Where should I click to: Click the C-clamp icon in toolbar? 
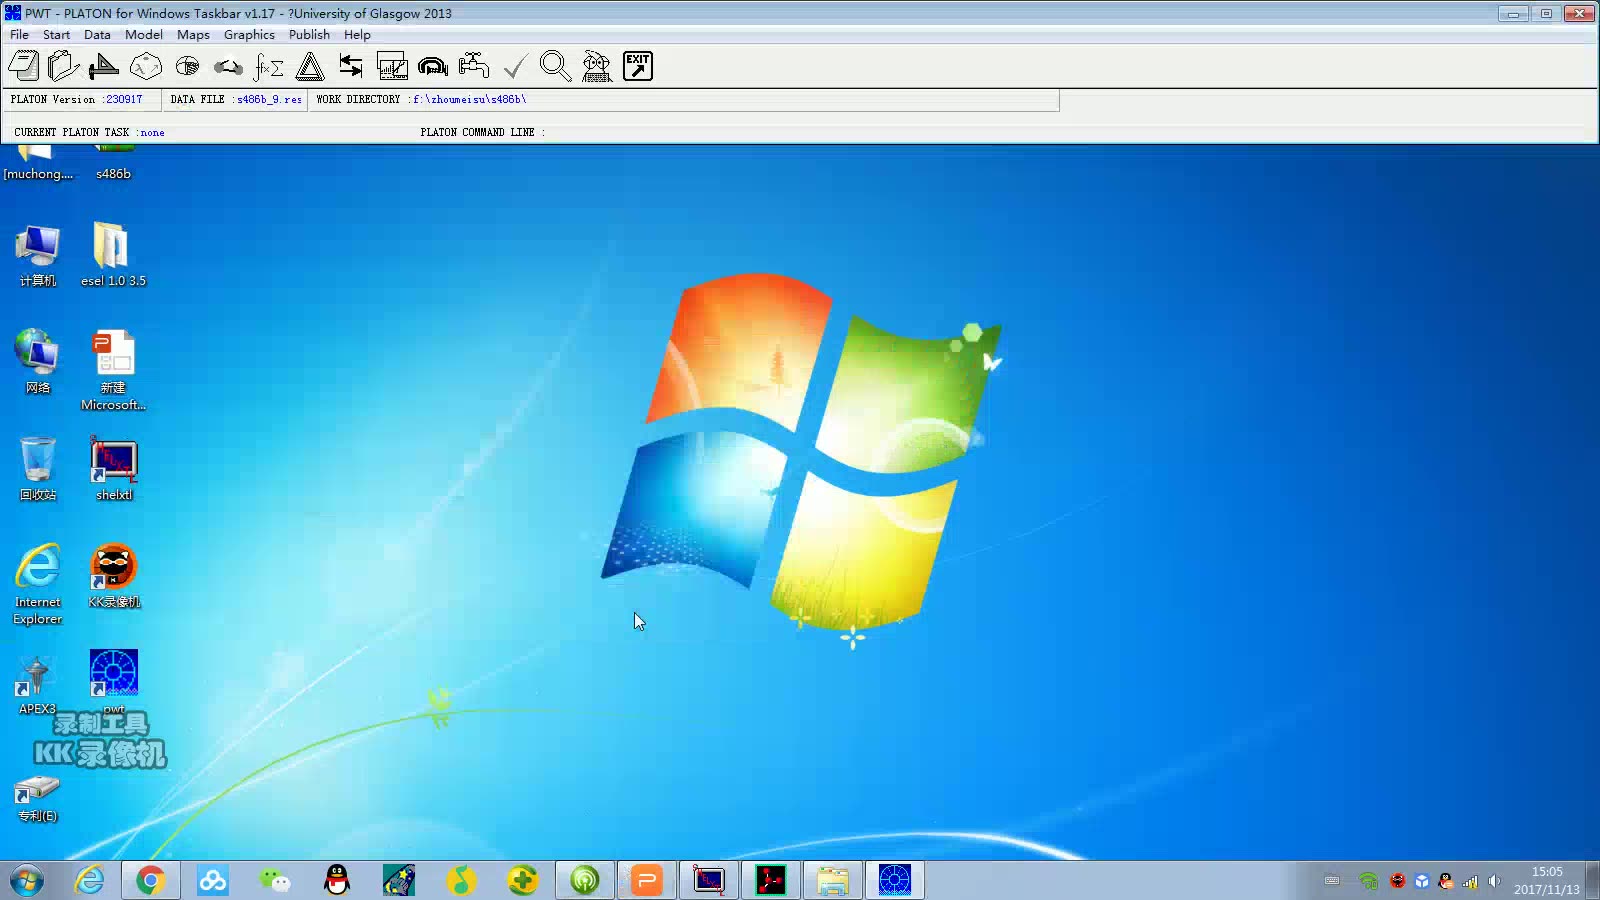point(433,66)
